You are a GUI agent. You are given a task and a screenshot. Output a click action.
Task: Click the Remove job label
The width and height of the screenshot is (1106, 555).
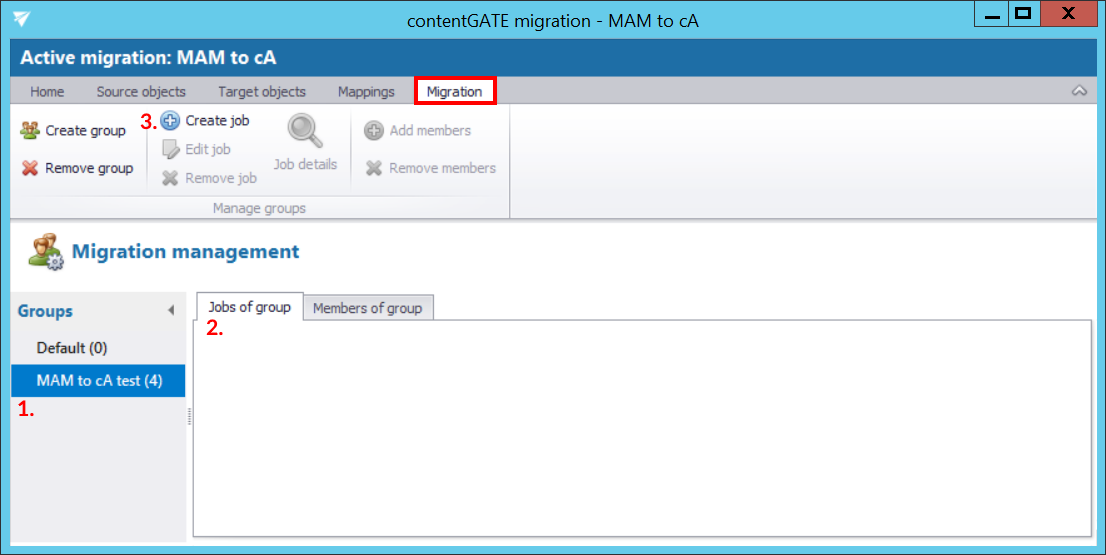[221, 178]
